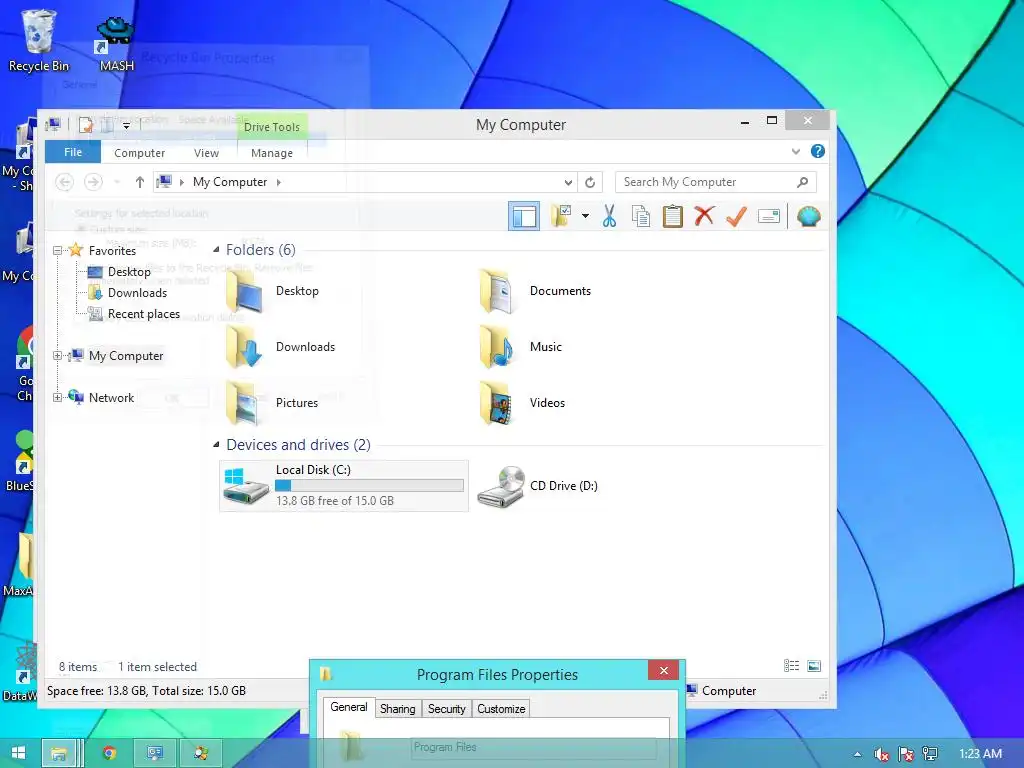Image resolution: width=1024 pixels, height=768 pixels.
Task: Go up one level with up arrow
Action: (x=140, y=182)
